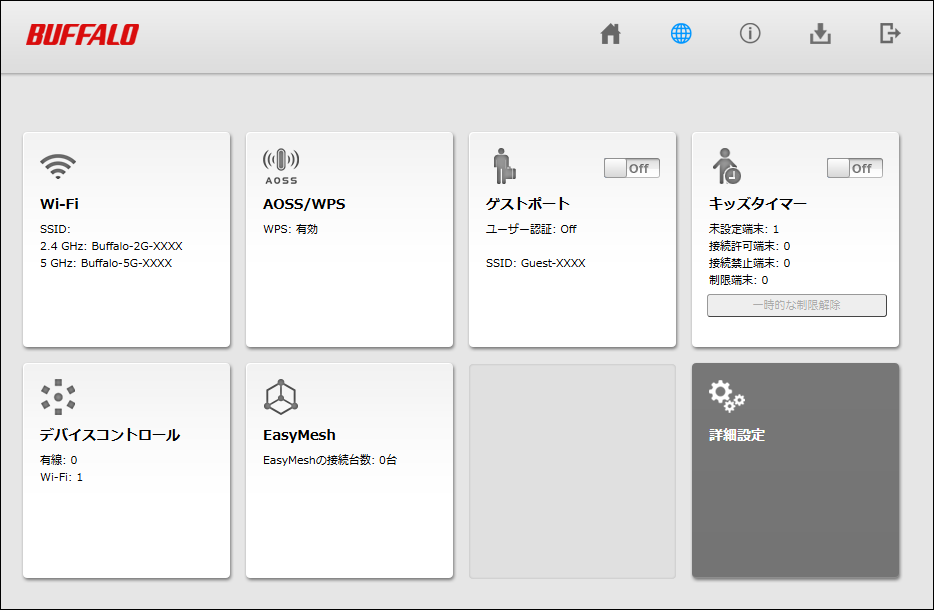Image resolution: width=934 pixels, height=610 pixels.
Task: Open the Wi-Fi signal icon tile
Action: point(58,166)
